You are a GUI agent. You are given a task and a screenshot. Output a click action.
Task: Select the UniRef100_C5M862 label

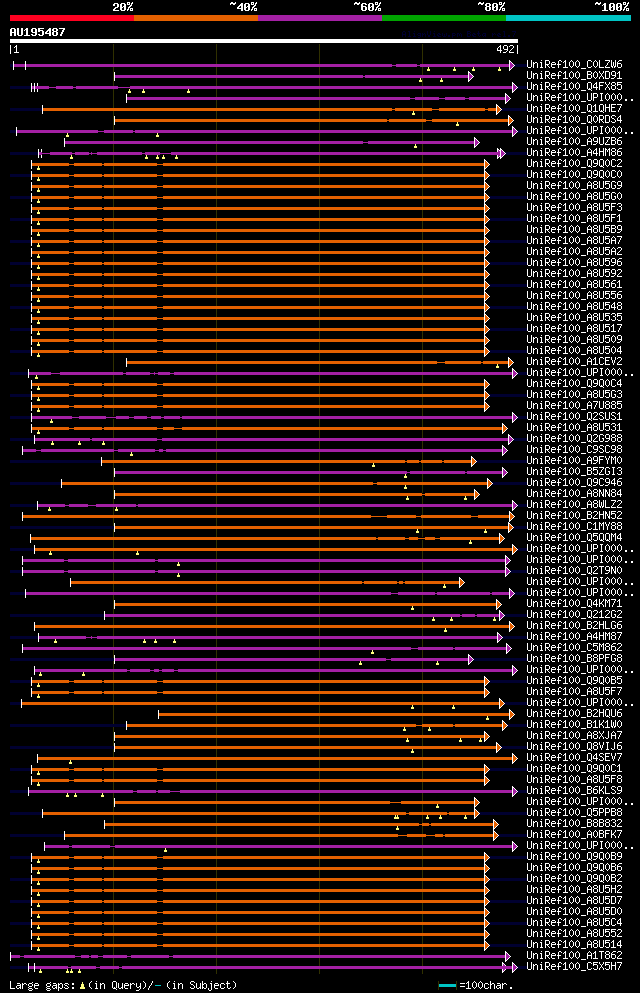[574, 648]
